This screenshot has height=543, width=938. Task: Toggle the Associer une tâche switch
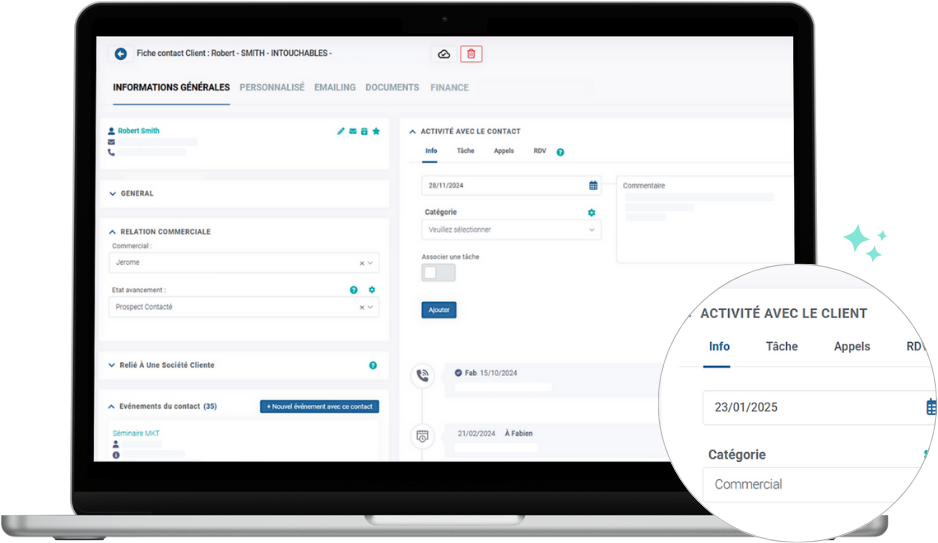438,272
